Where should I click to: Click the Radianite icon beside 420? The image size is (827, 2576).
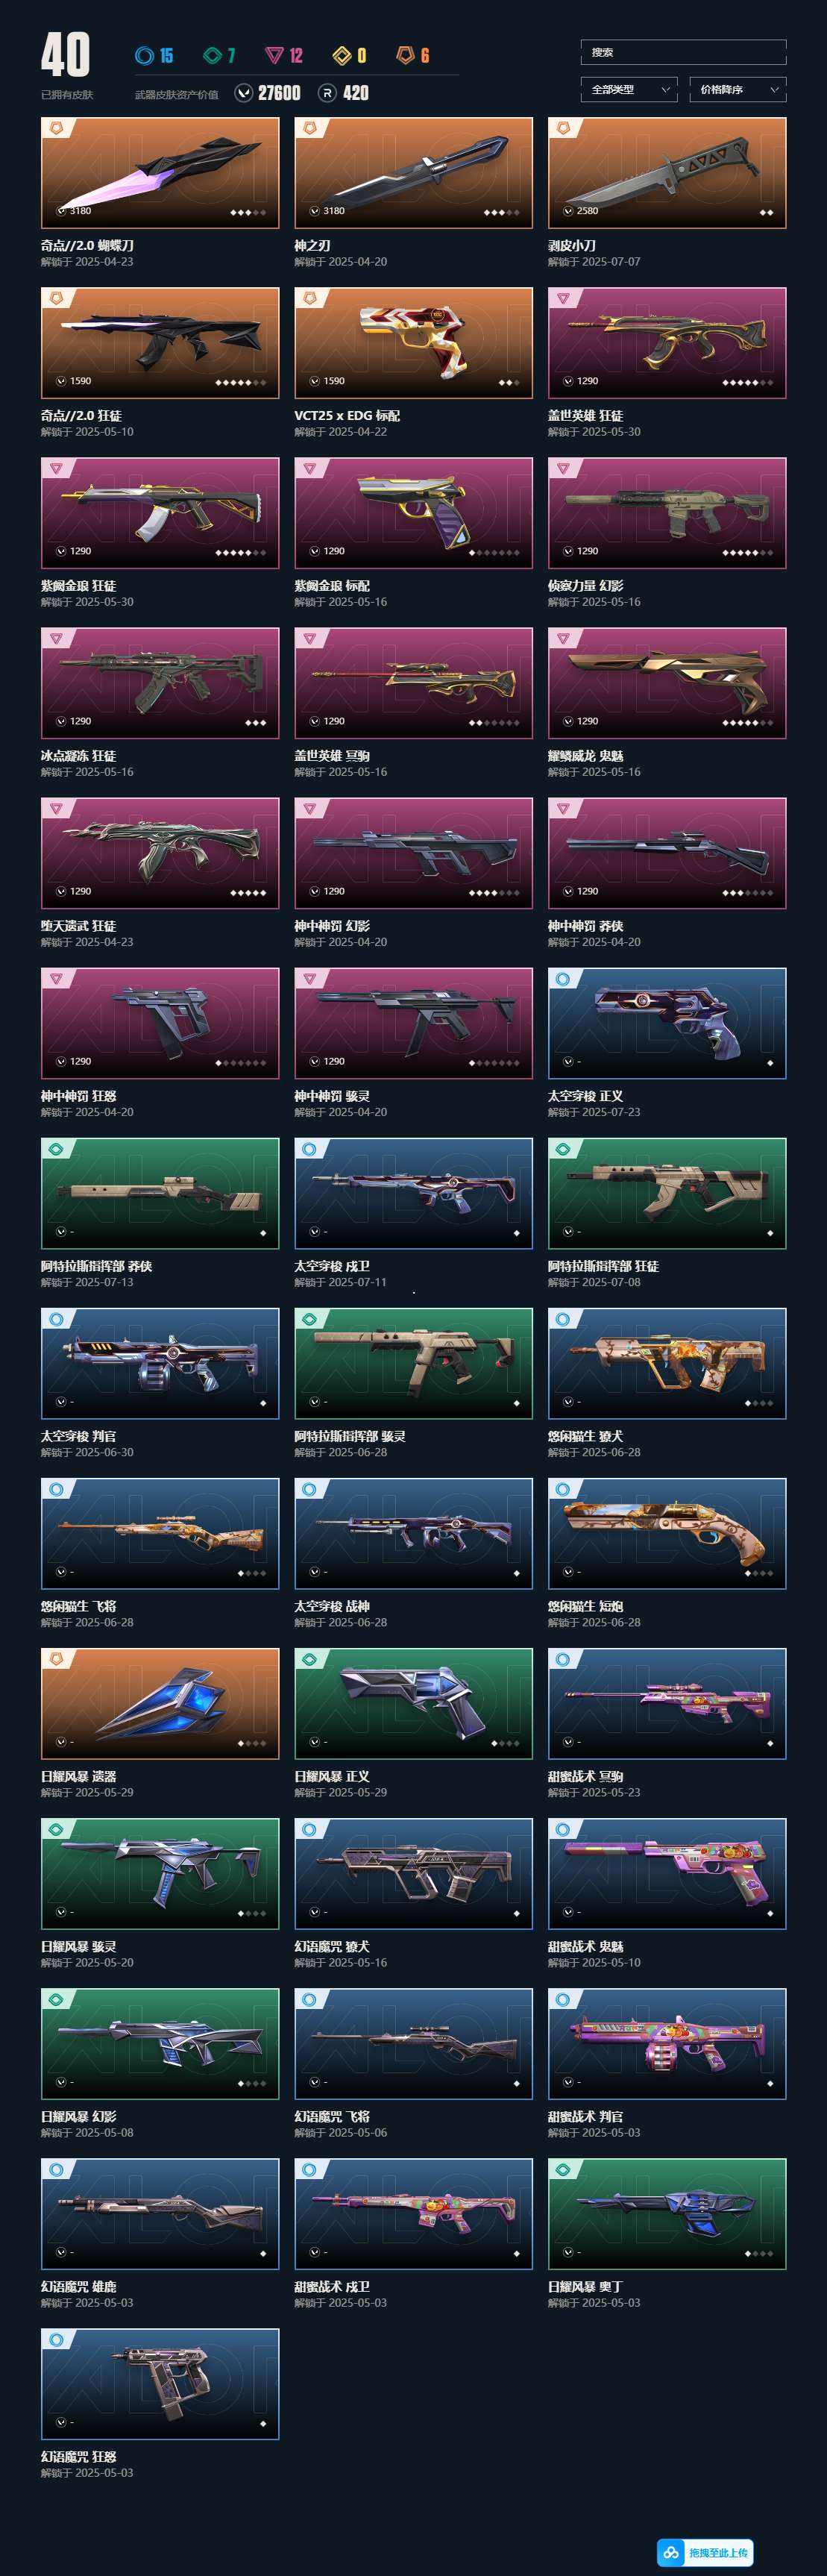click(x=327, y=93)
